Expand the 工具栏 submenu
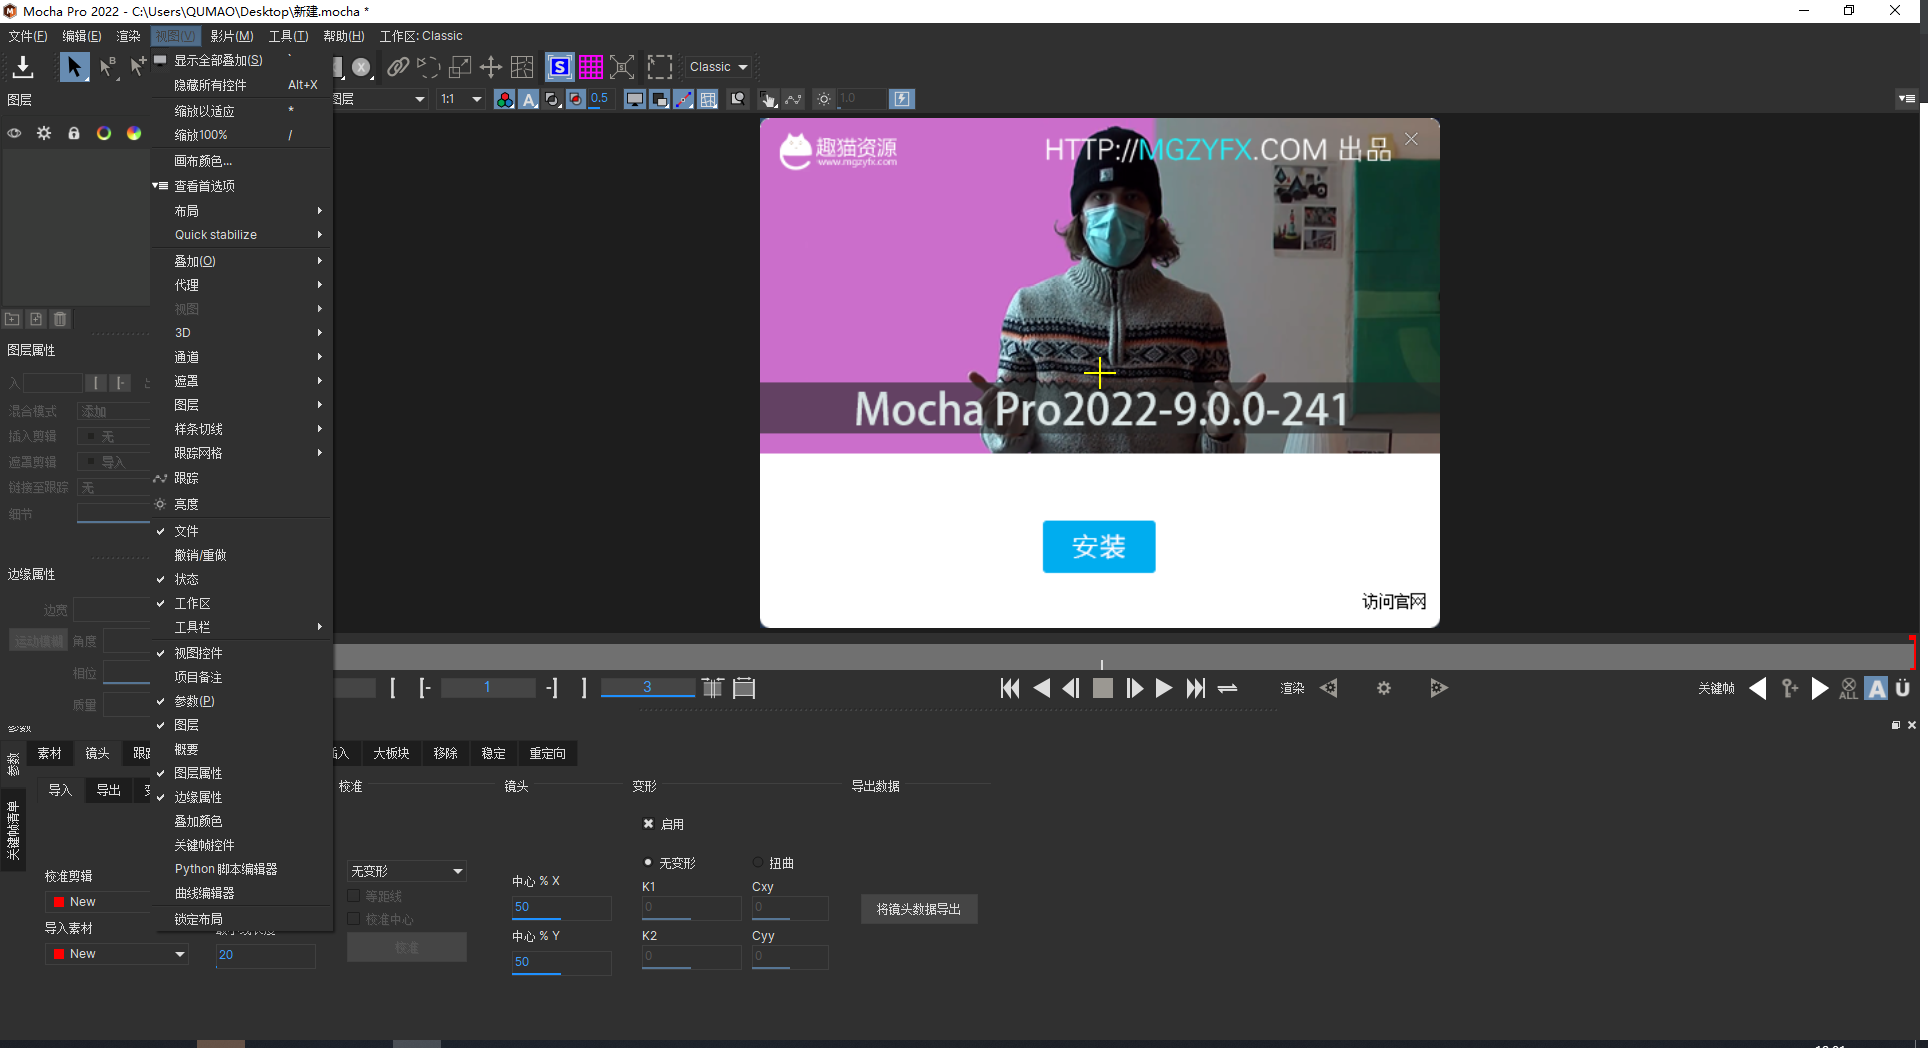 pos(241,627)
